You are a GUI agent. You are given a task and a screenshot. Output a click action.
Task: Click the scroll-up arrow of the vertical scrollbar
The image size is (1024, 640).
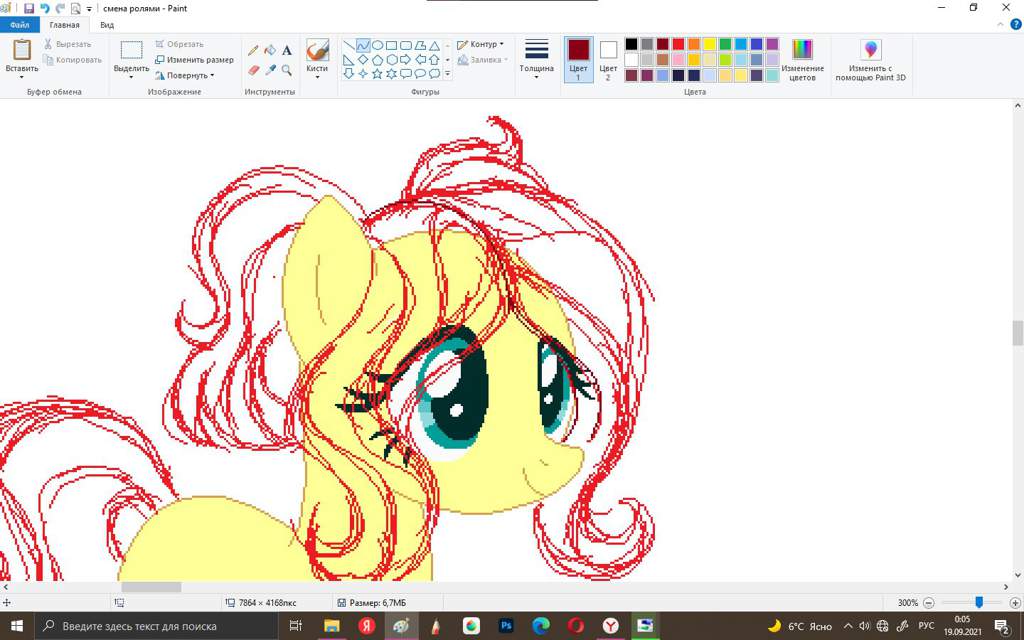click(1017, 105)
